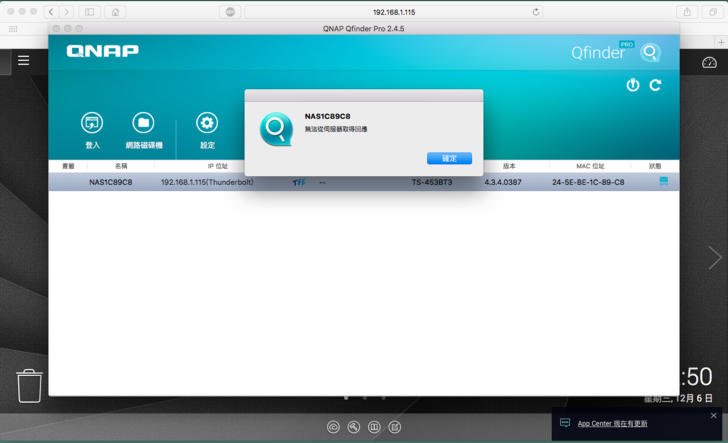The height and width of the screenshot is (443, 728).
Task: Reload the Safari page
Action: [x=536, y=12]
